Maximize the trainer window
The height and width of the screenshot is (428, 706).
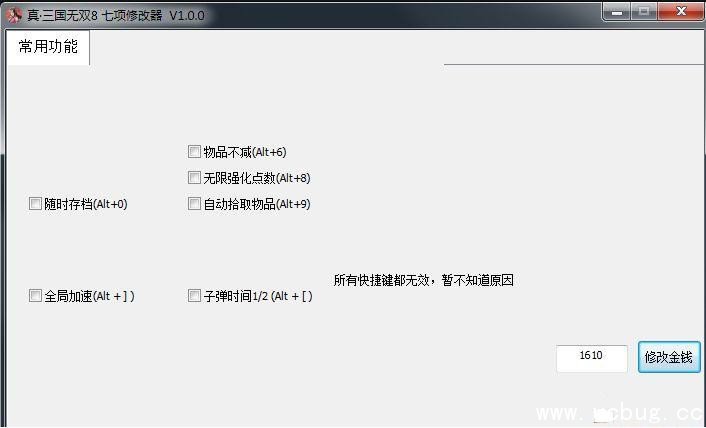coord(644,11)
